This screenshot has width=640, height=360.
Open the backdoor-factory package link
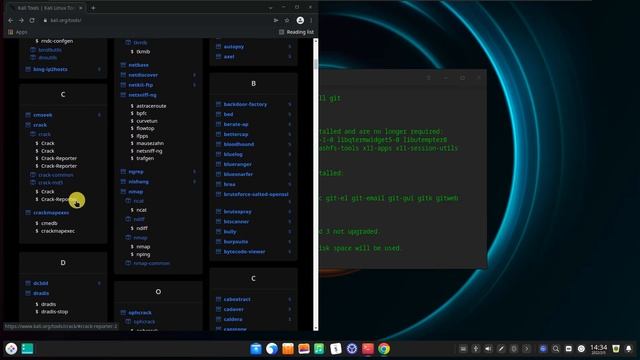(x=245, y=104)
